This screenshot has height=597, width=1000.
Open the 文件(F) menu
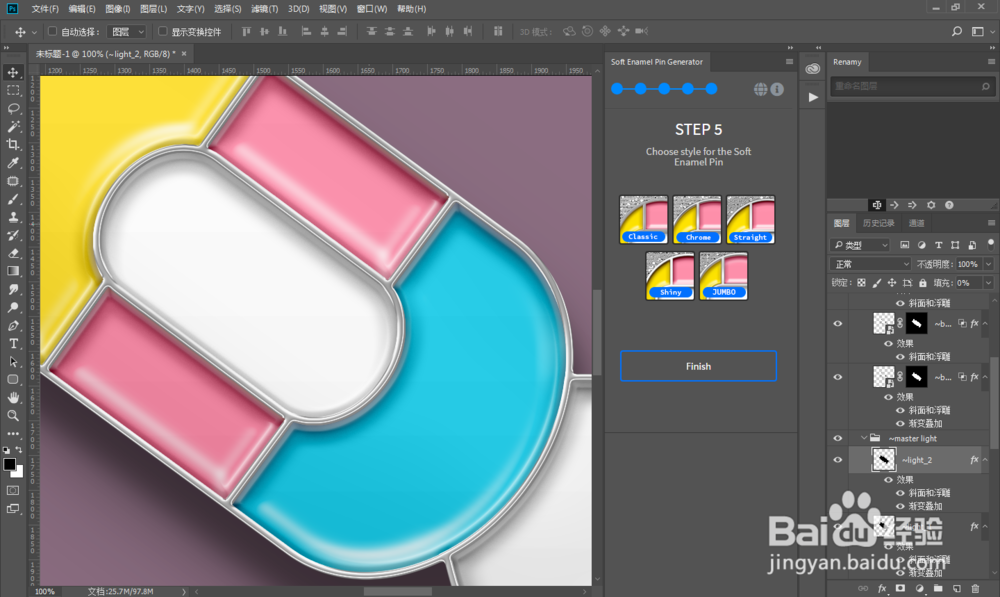45,9
